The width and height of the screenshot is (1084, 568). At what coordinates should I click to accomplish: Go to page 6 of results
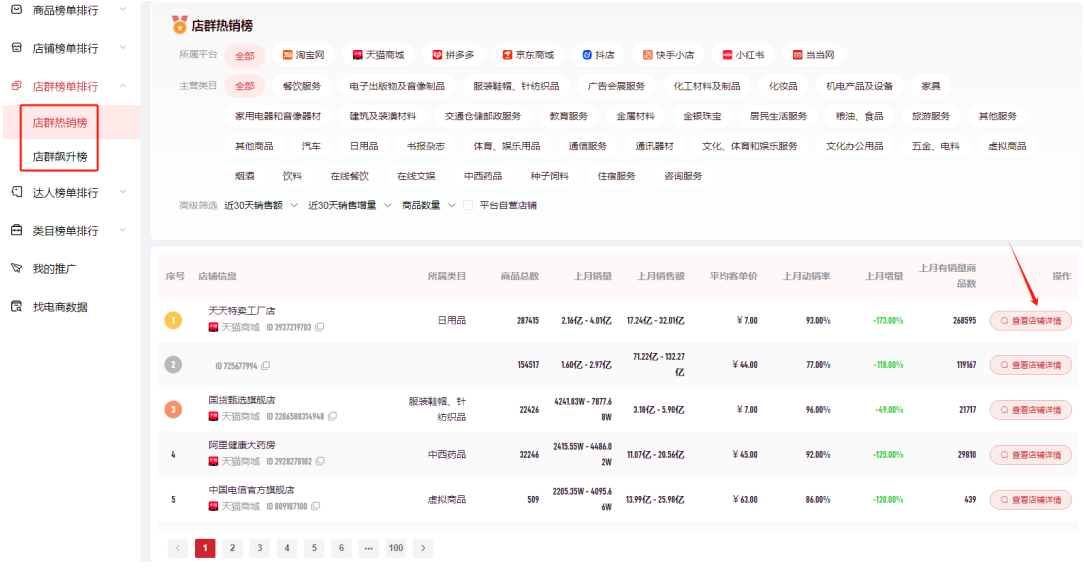point(341,548)
